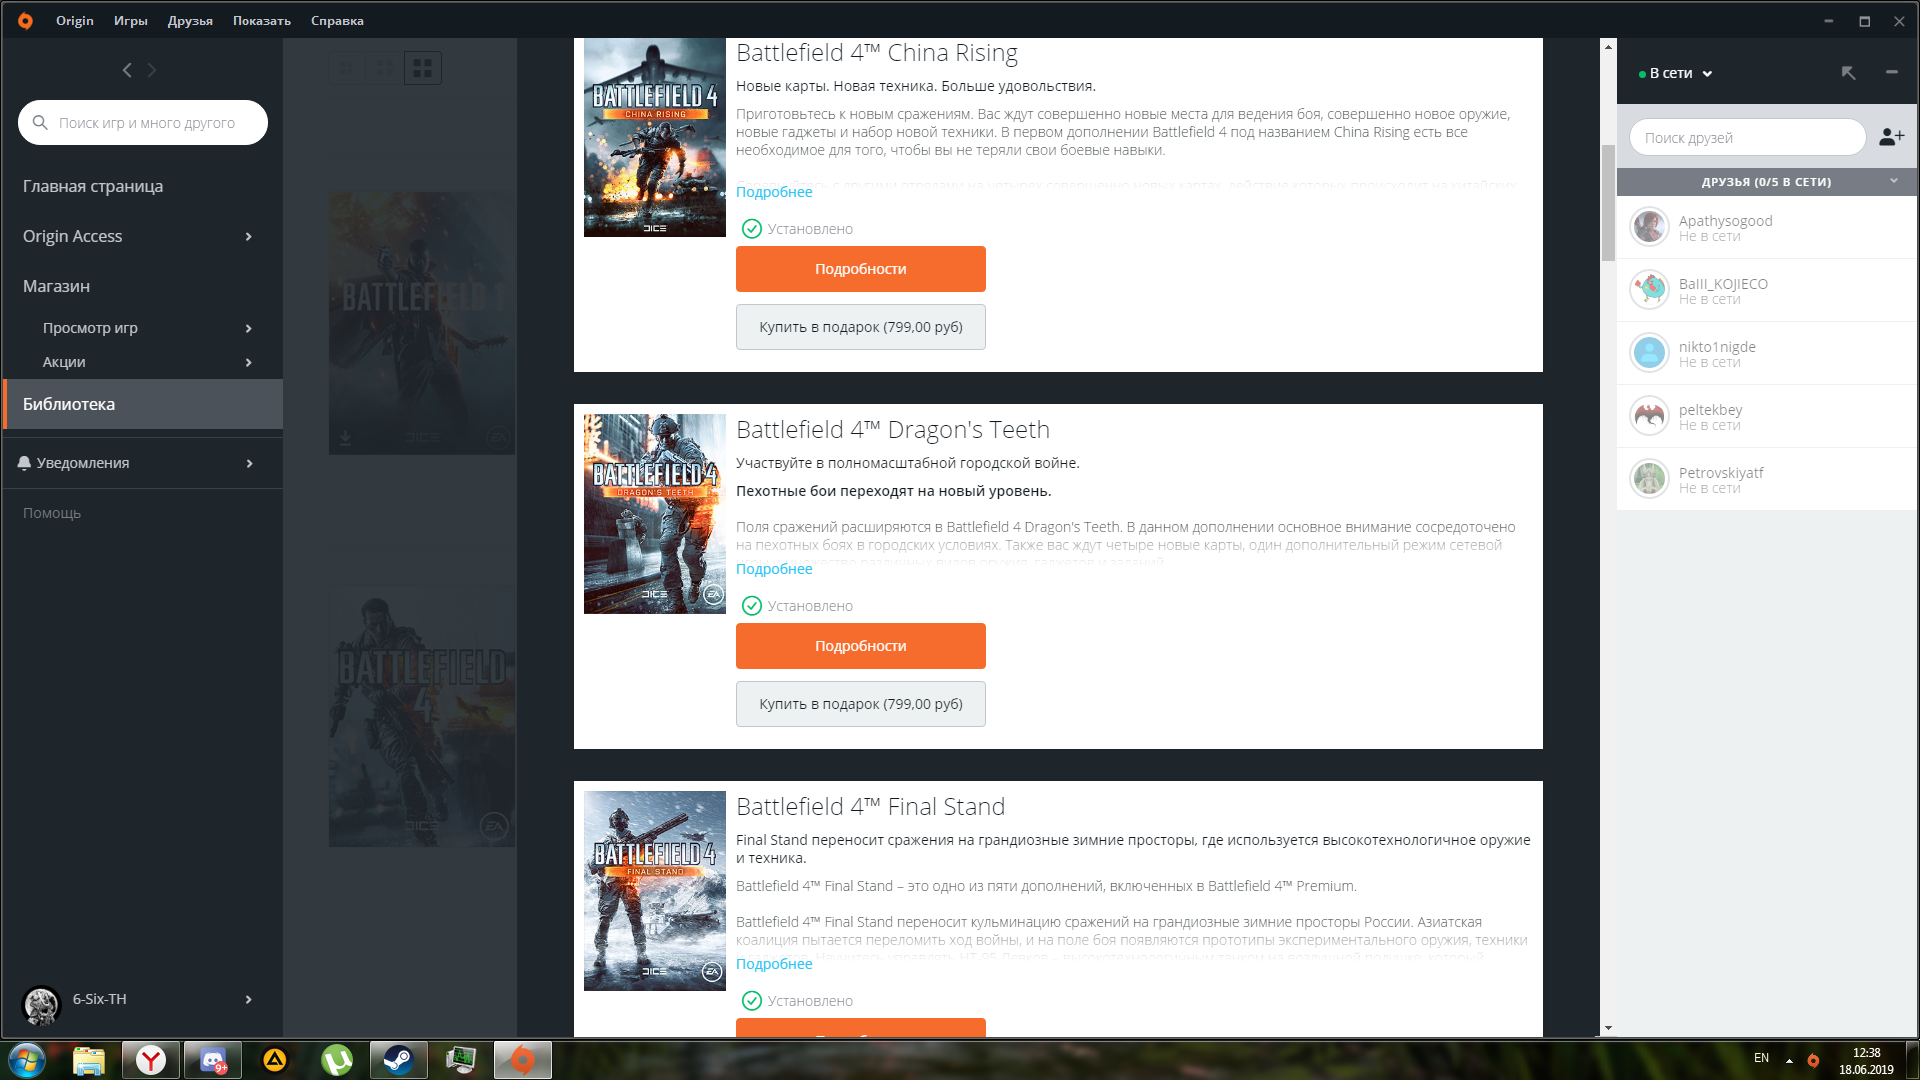Click the Поиск друзей input field
Image resolution: width=1920 pixels, height=1080 pixels.
1747,137
